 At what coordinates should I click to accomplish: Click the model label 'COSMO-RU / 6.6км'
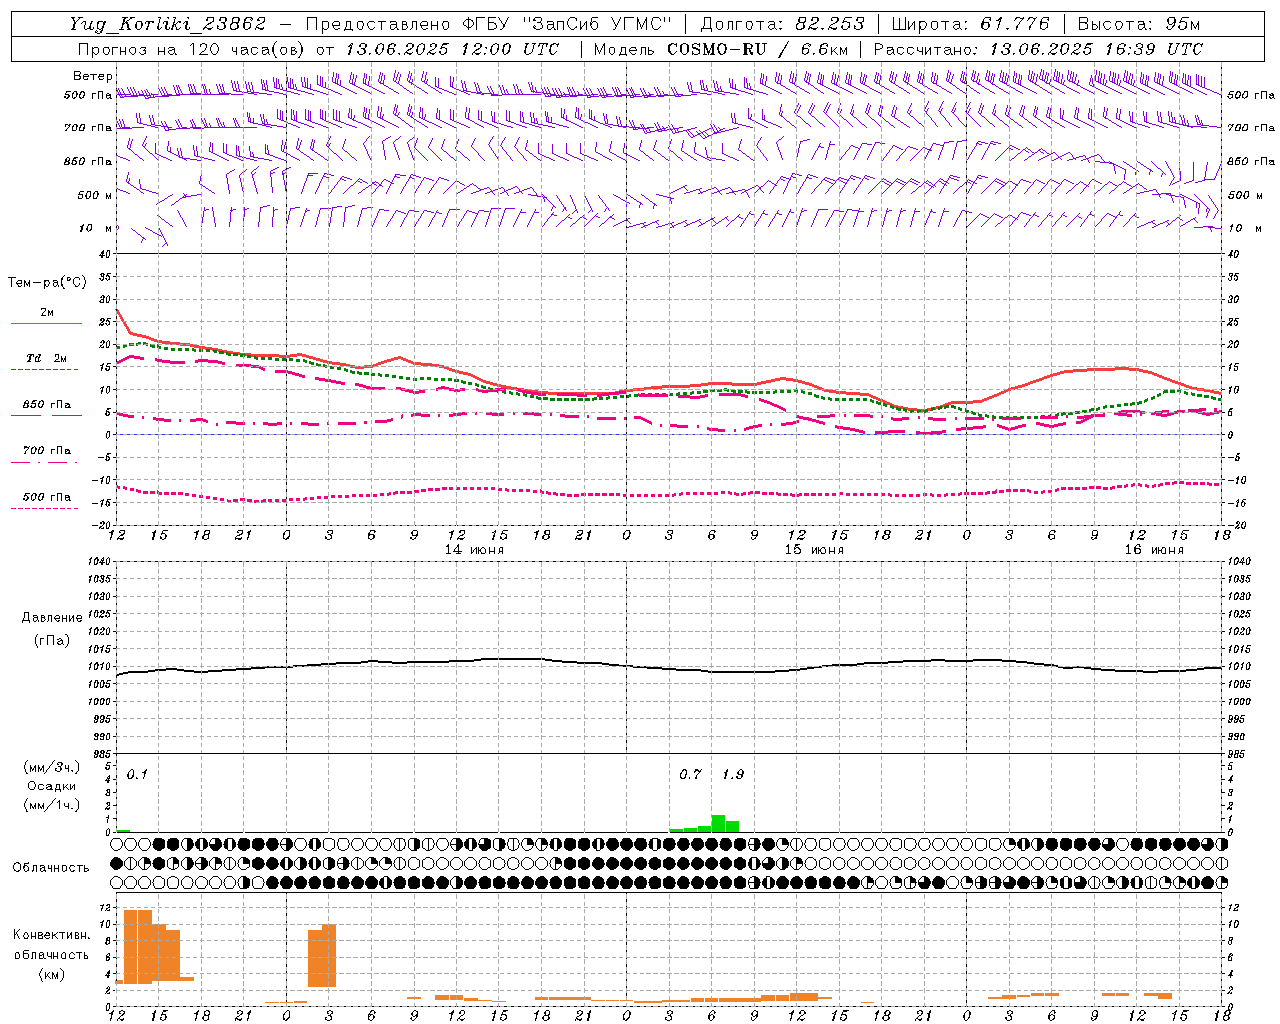pyautogui.click(x=758, y=49)
